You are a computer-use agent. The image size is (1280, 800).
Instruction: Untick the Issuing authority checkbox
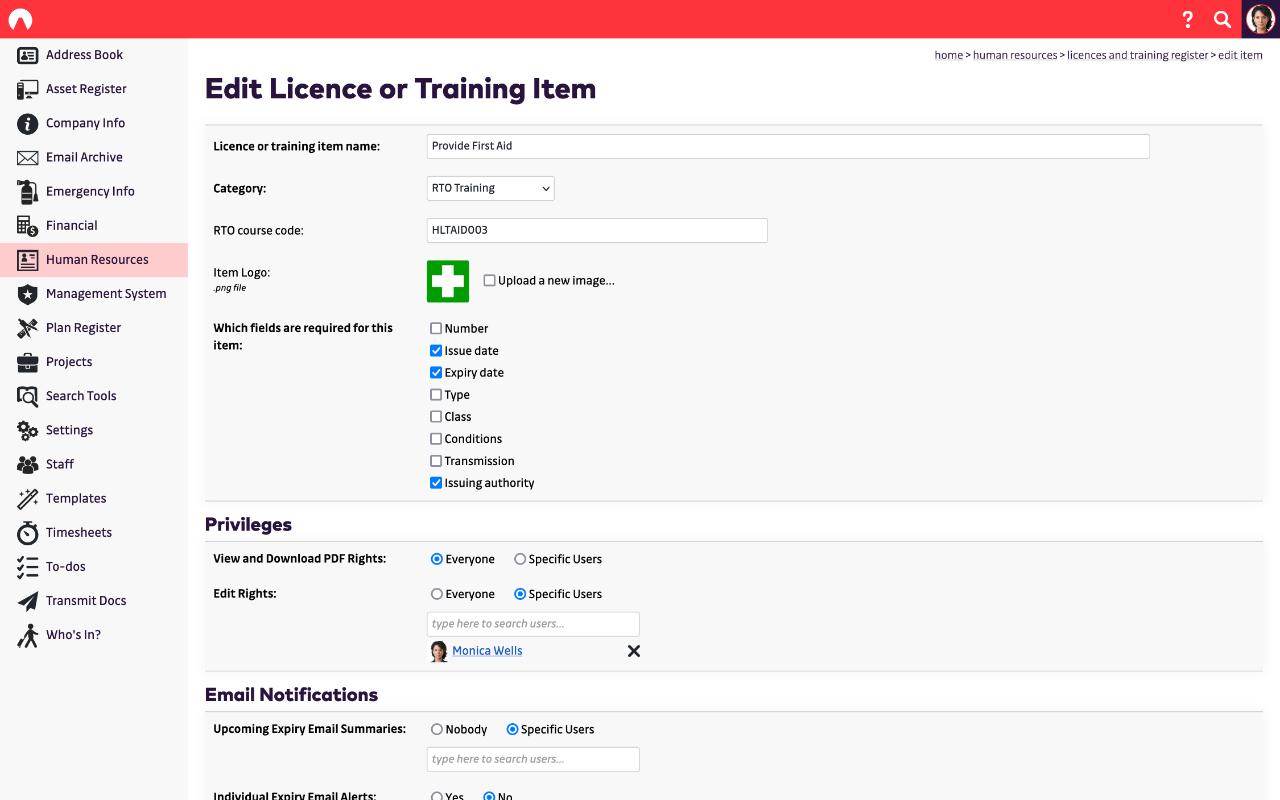436,482
